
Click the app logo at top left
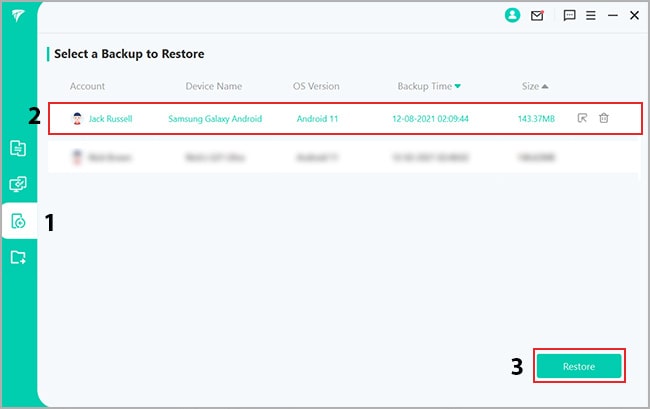click(x=18, y=17)
